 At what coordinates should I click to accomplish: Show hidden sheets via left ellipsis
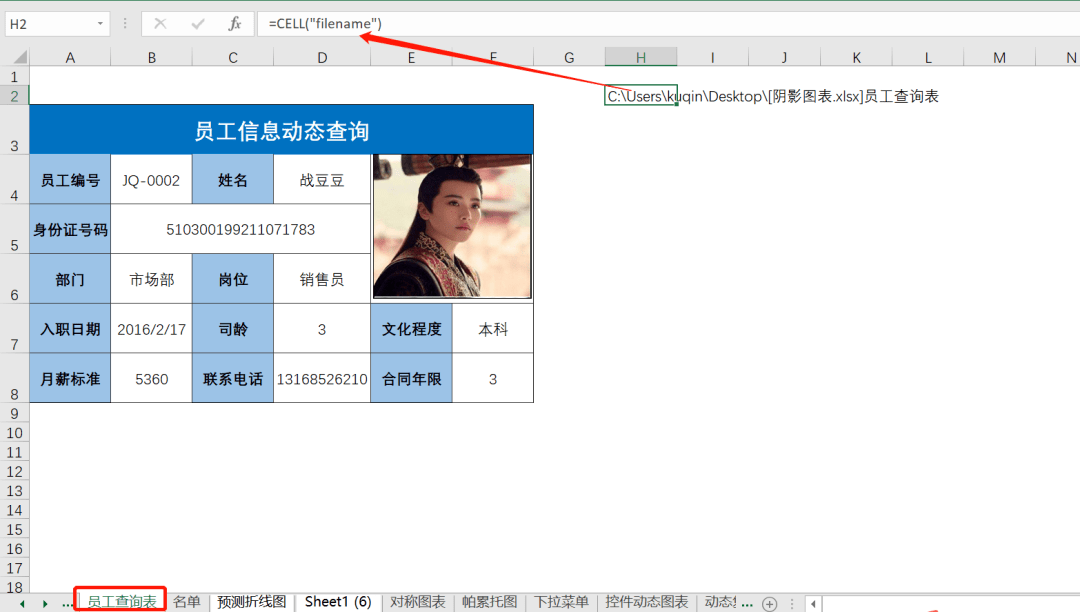67,604
